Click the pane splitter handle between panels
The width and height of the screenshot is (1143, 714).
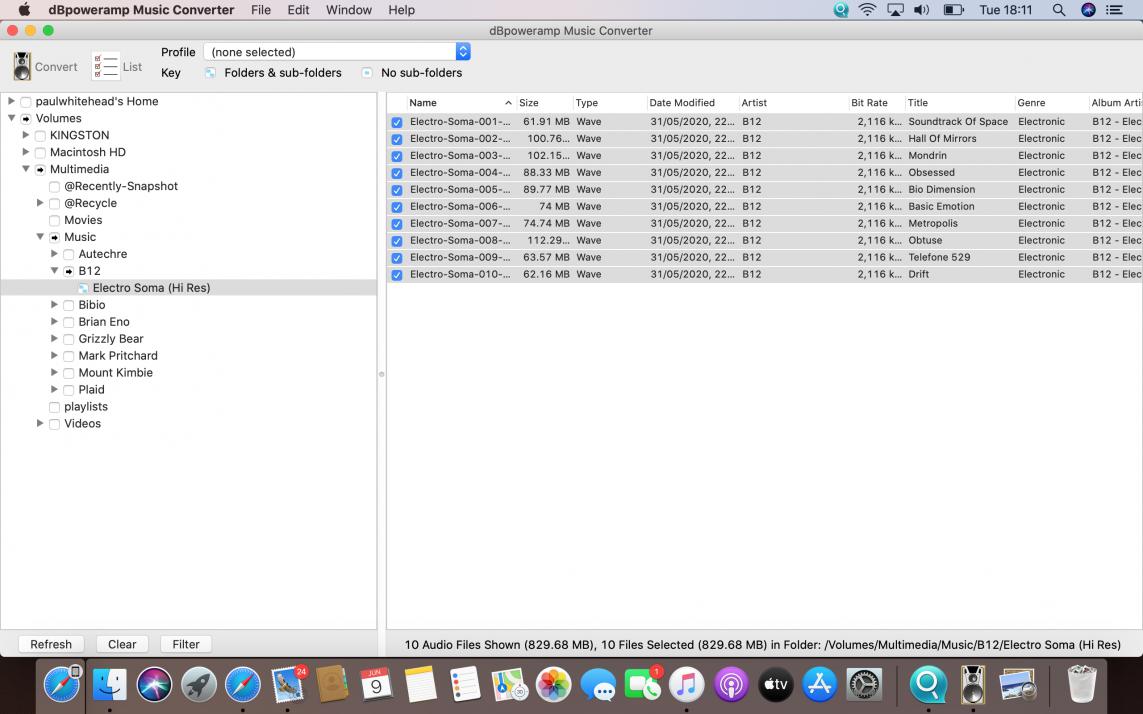pyautogui.click(x=381, y=374)
